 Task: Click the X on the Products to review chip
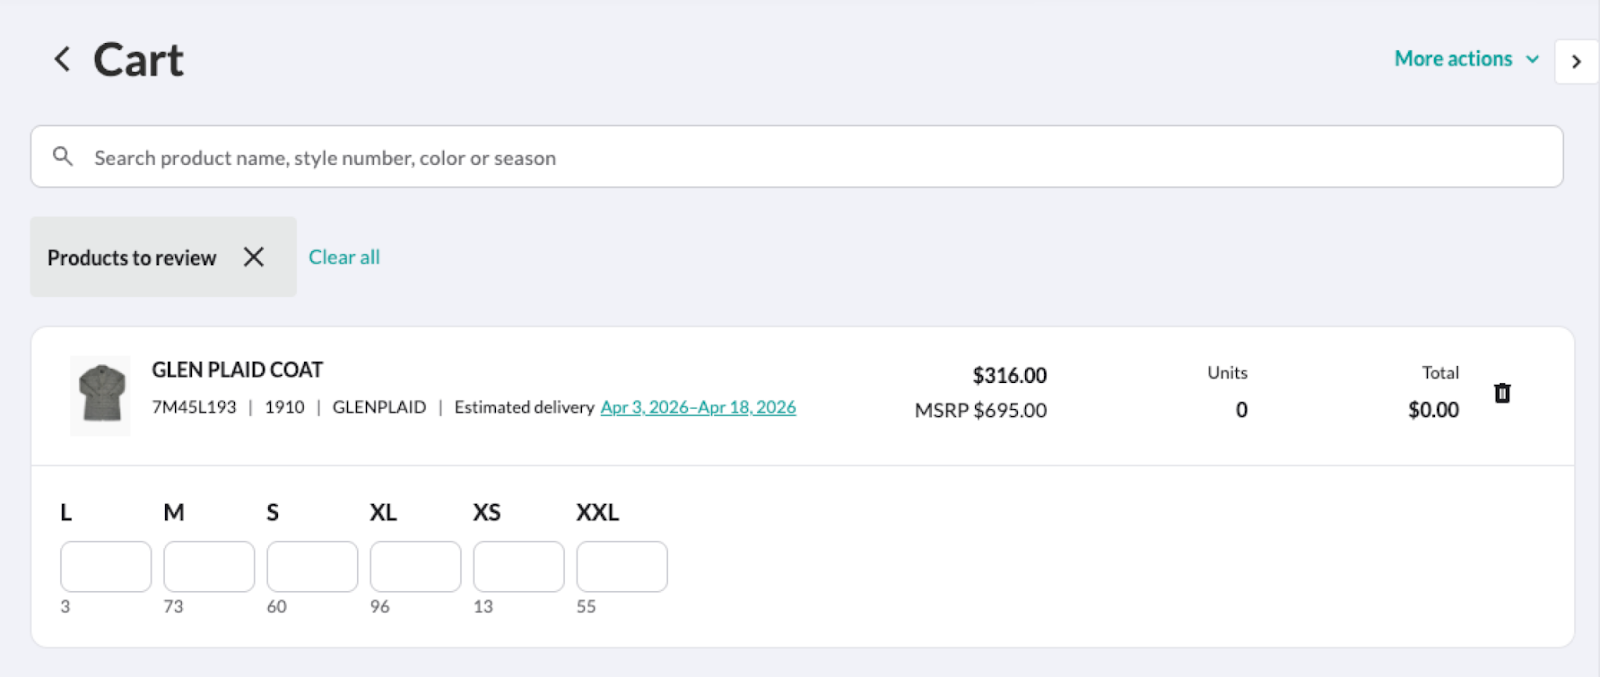coord(254,257)
